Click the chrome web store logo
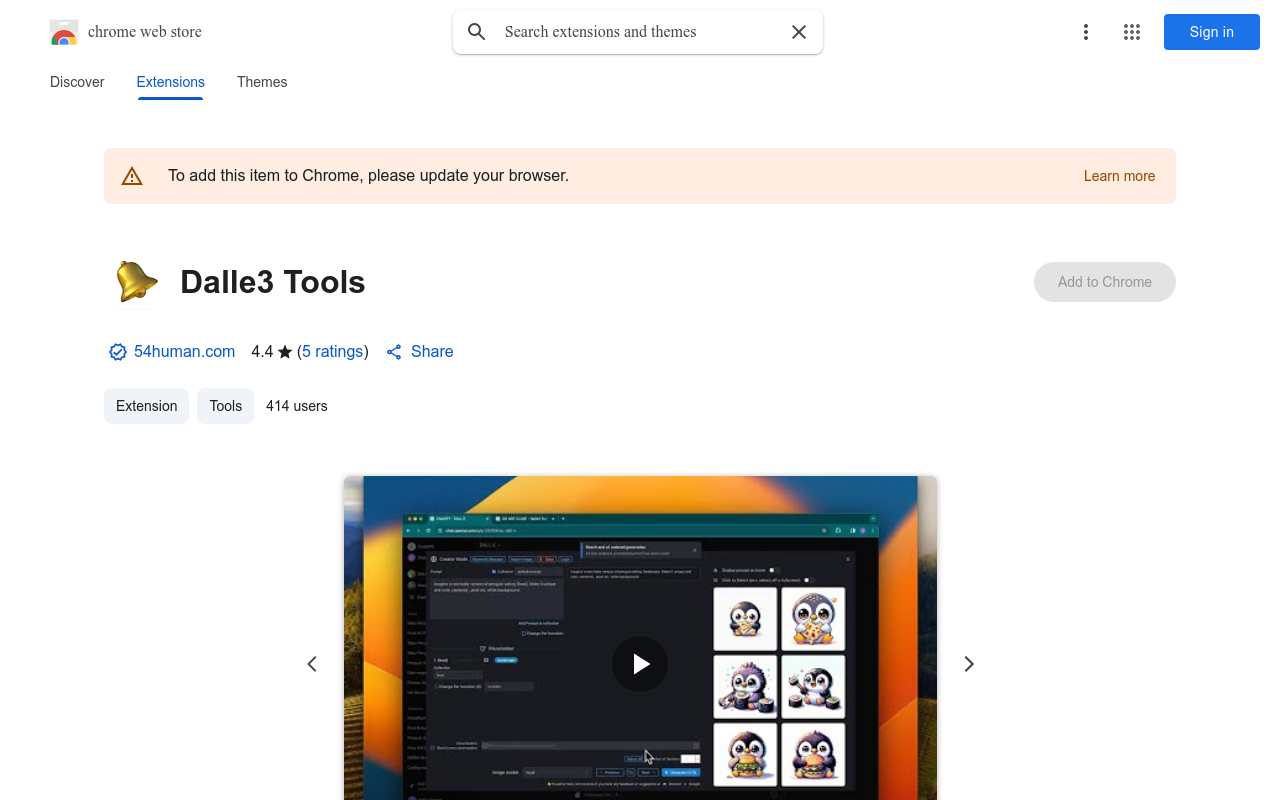Screen dimensions: 1280x800 (x=64, y=32)
